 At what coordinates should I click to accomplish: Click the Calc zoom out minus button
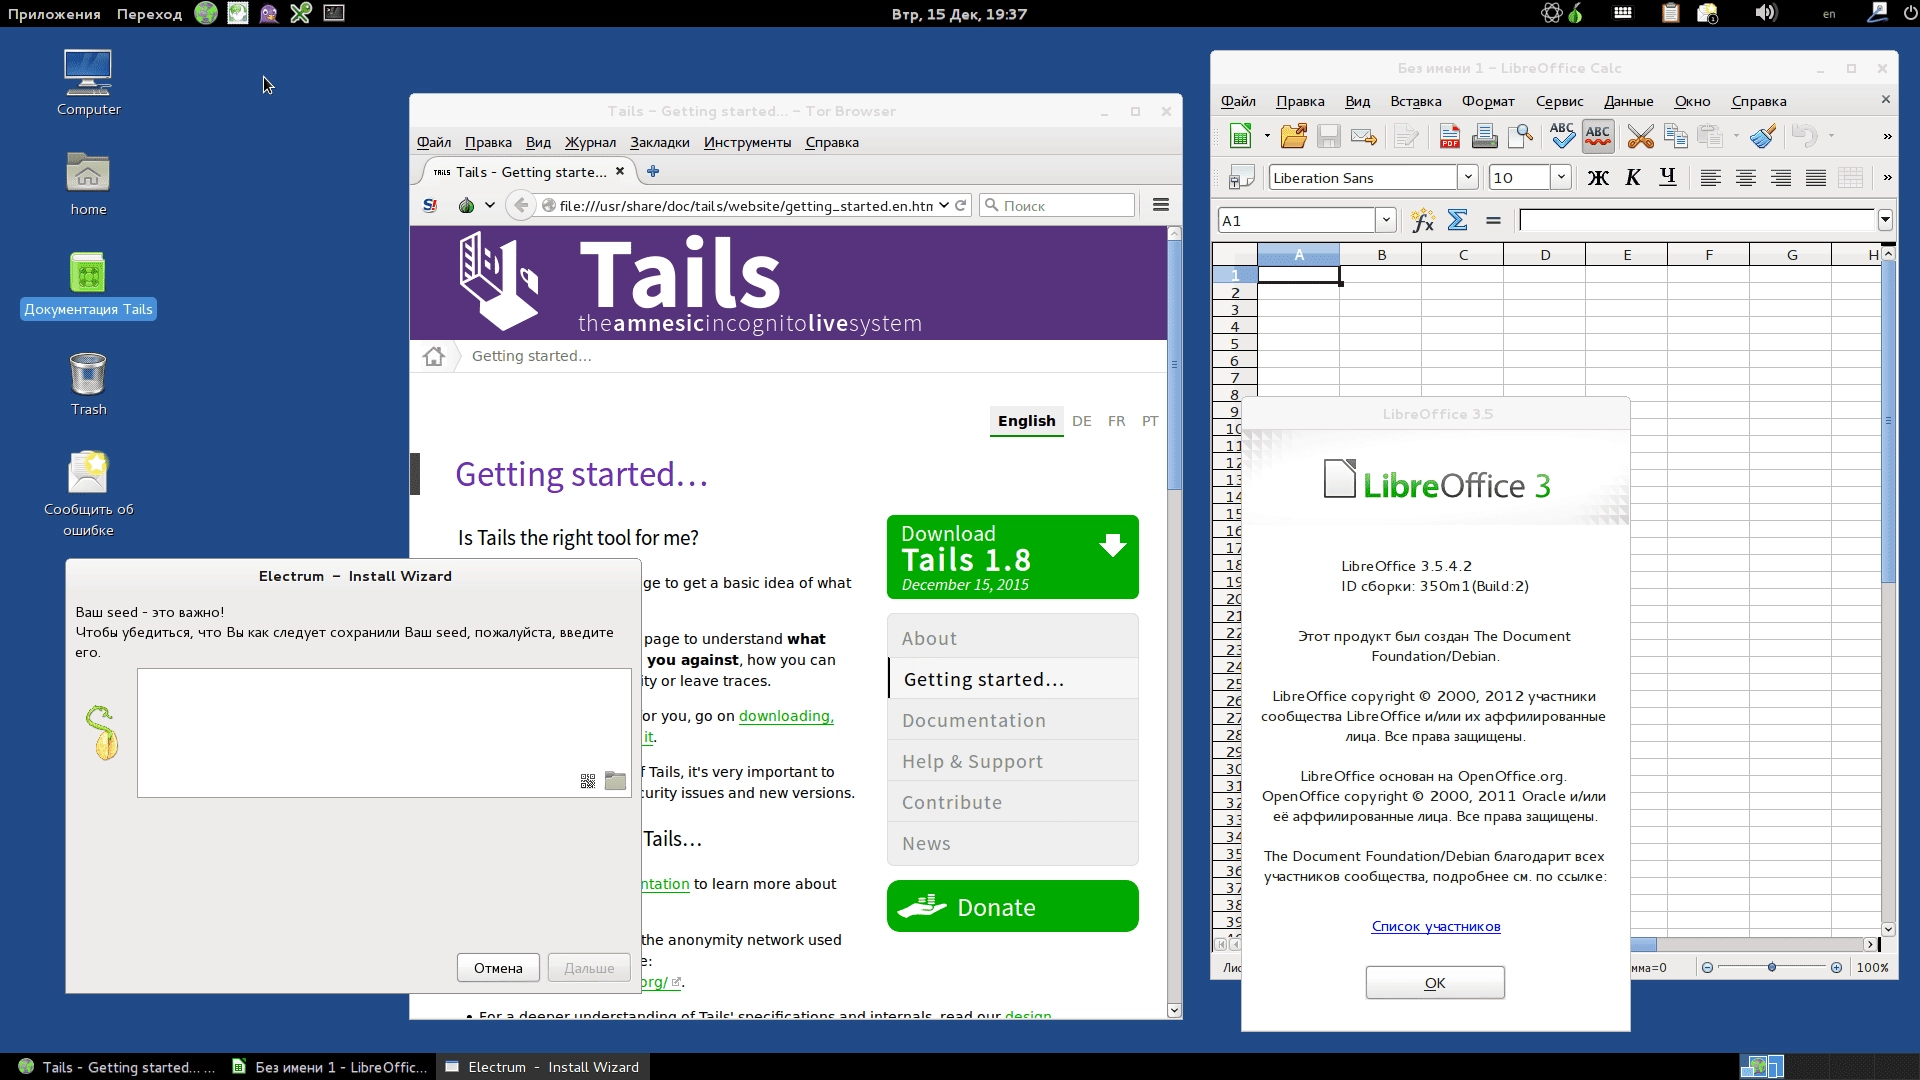[x=1707, y=967]
